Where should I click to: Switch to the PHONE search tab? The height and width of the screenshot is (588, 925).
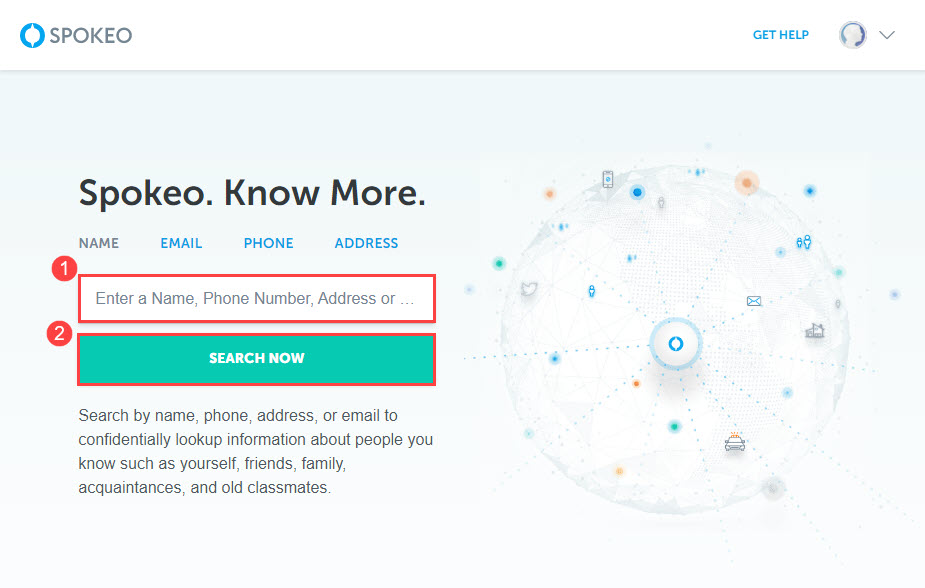268,243
